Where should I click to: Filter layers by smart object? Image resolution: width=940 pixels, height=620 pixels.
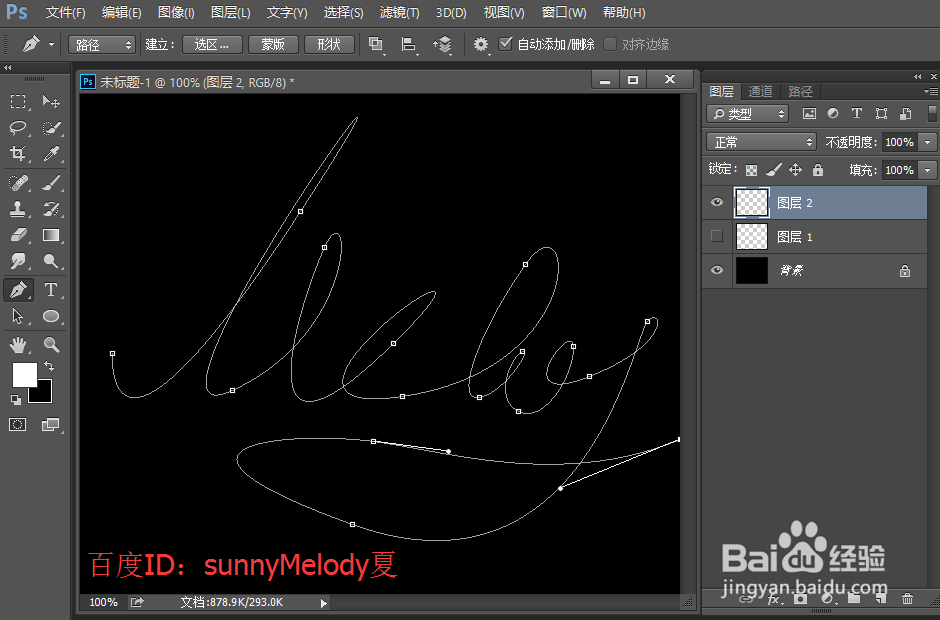pos(905,113)
